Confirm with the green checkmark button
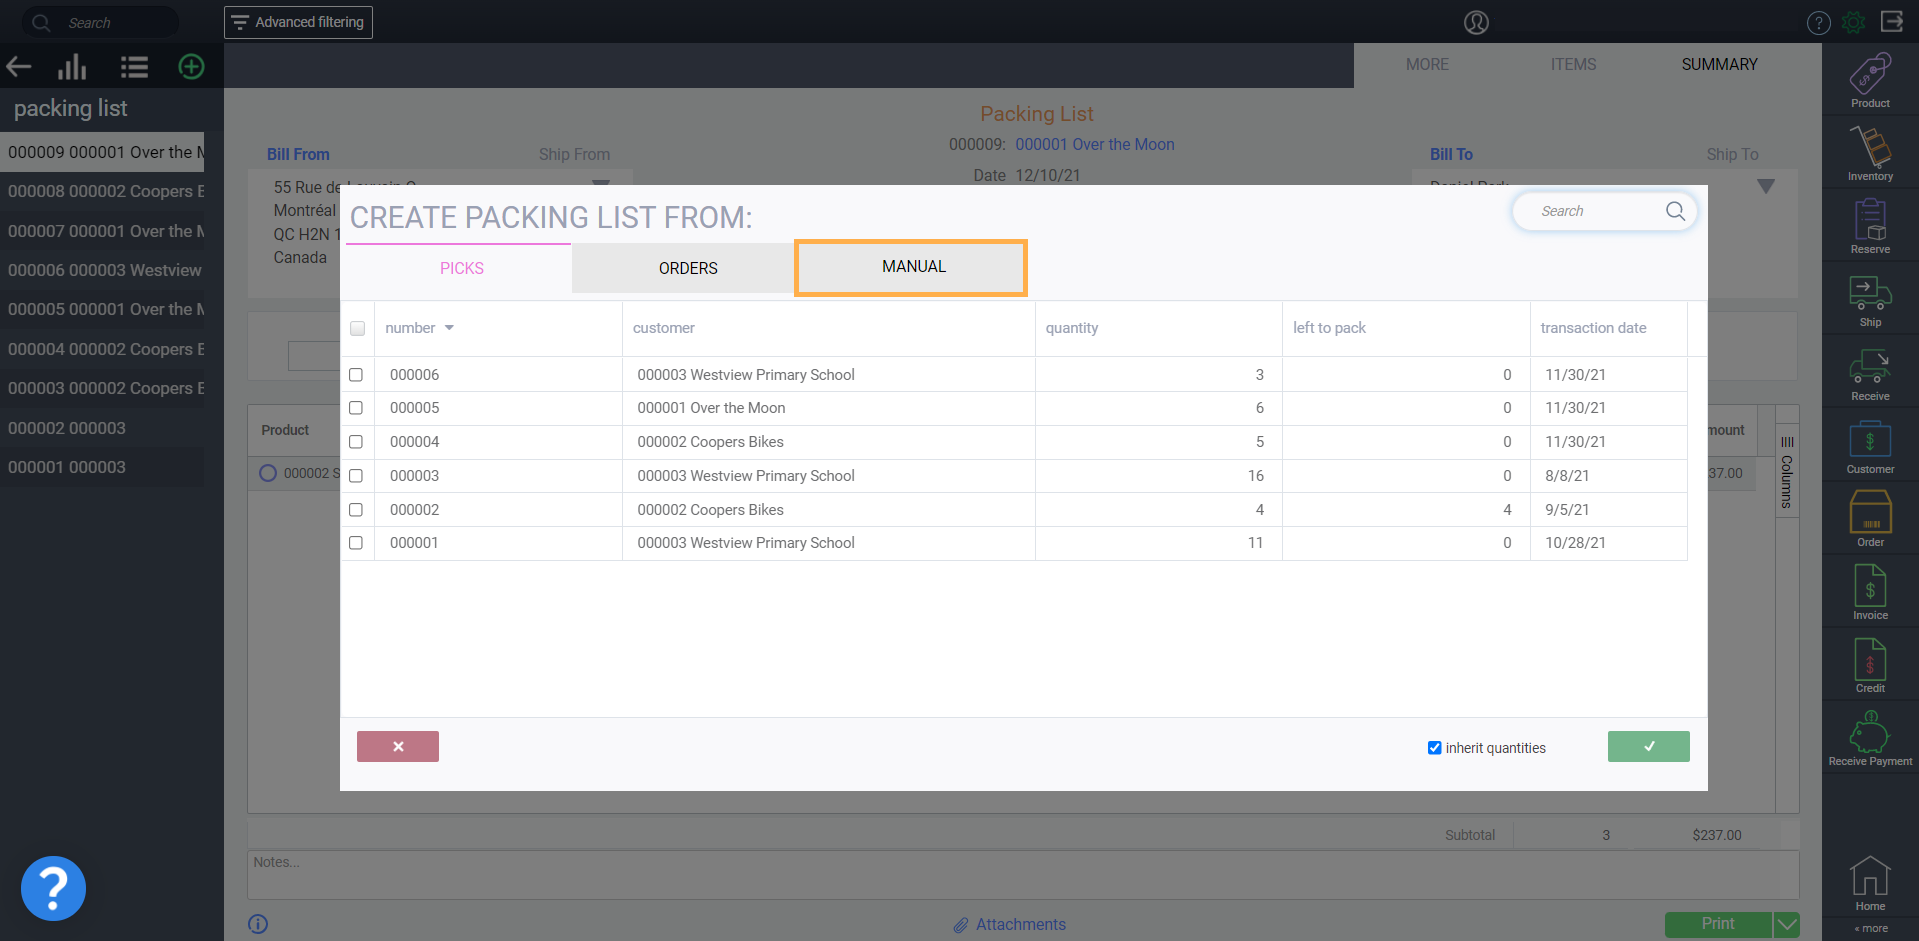The width and height of the screenshot is (1919, 941). pyautogui.click(x=1648, y=746)
